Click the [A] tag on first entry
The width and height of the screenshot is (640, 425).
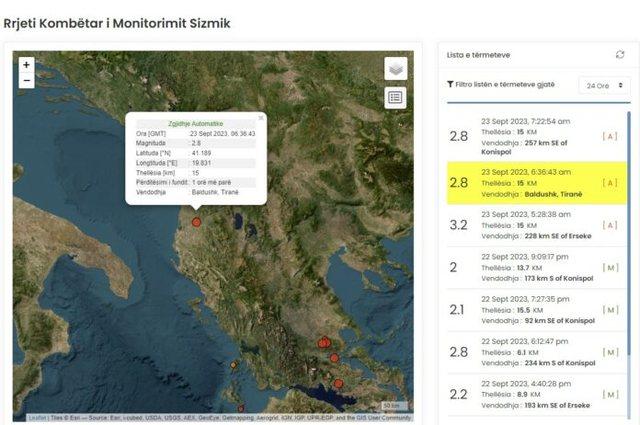[x=610, y=136]
